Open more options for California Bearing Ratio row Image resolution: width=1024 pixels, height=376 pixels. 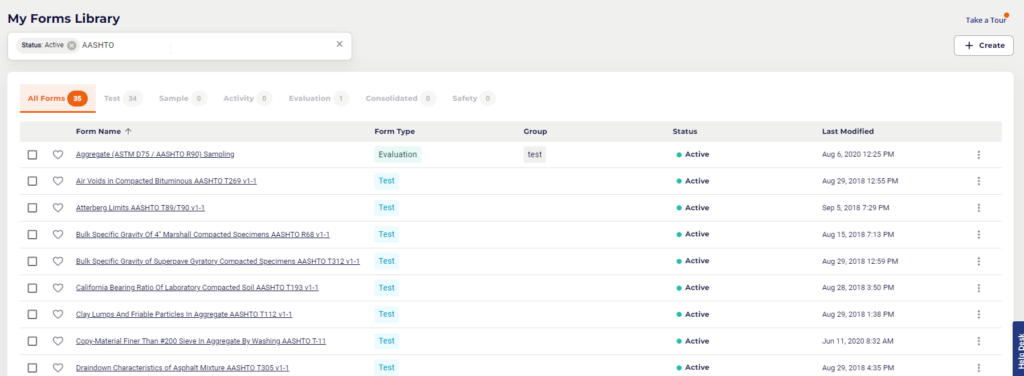pos(978,287)
